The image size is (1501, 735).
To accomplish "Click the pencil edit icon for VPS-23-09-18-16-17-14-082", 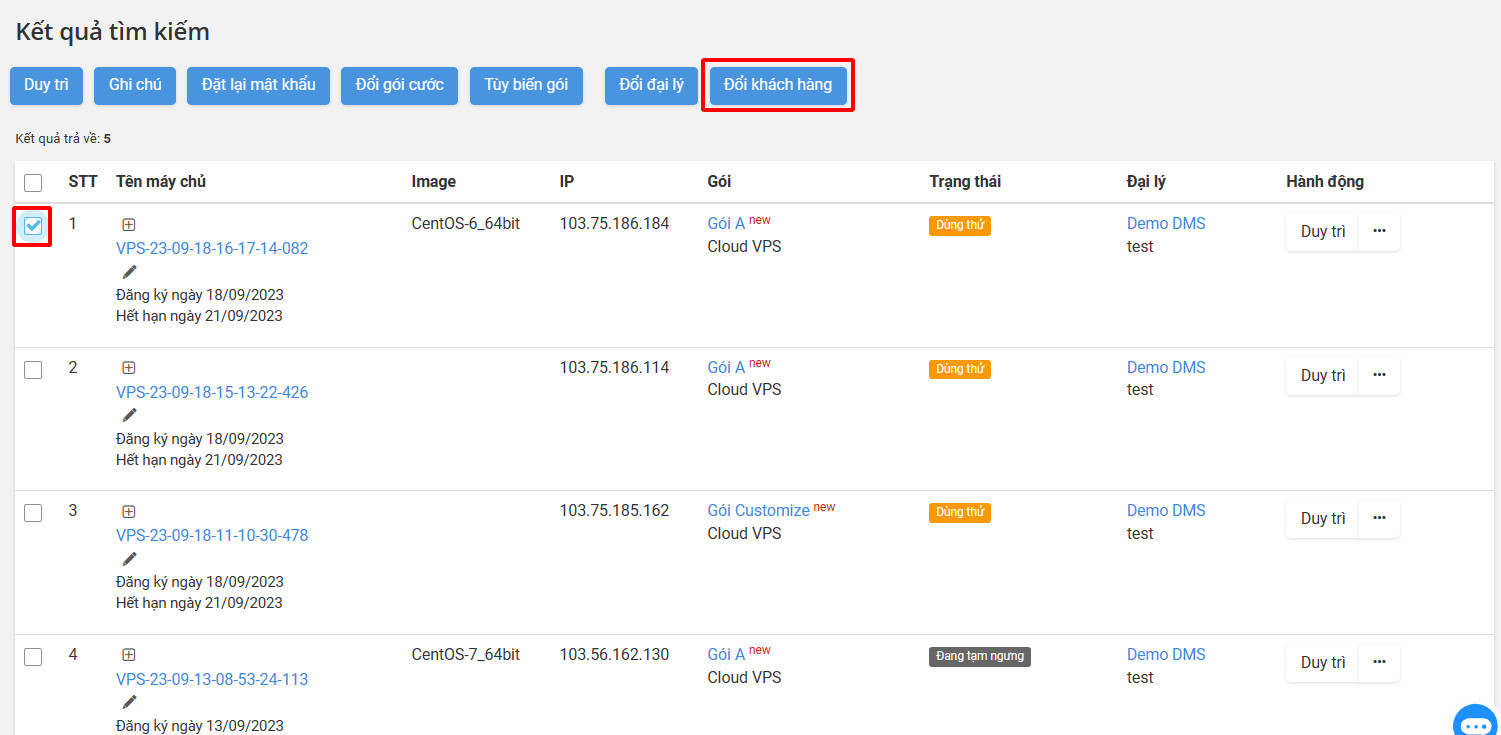I will [129, 272].
